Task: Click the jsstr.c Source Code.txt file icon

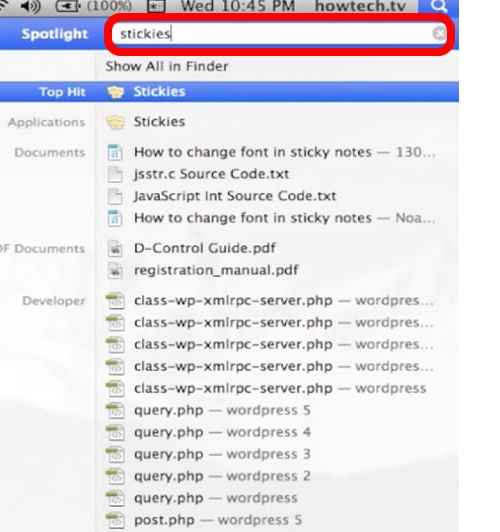Action: 115,174
